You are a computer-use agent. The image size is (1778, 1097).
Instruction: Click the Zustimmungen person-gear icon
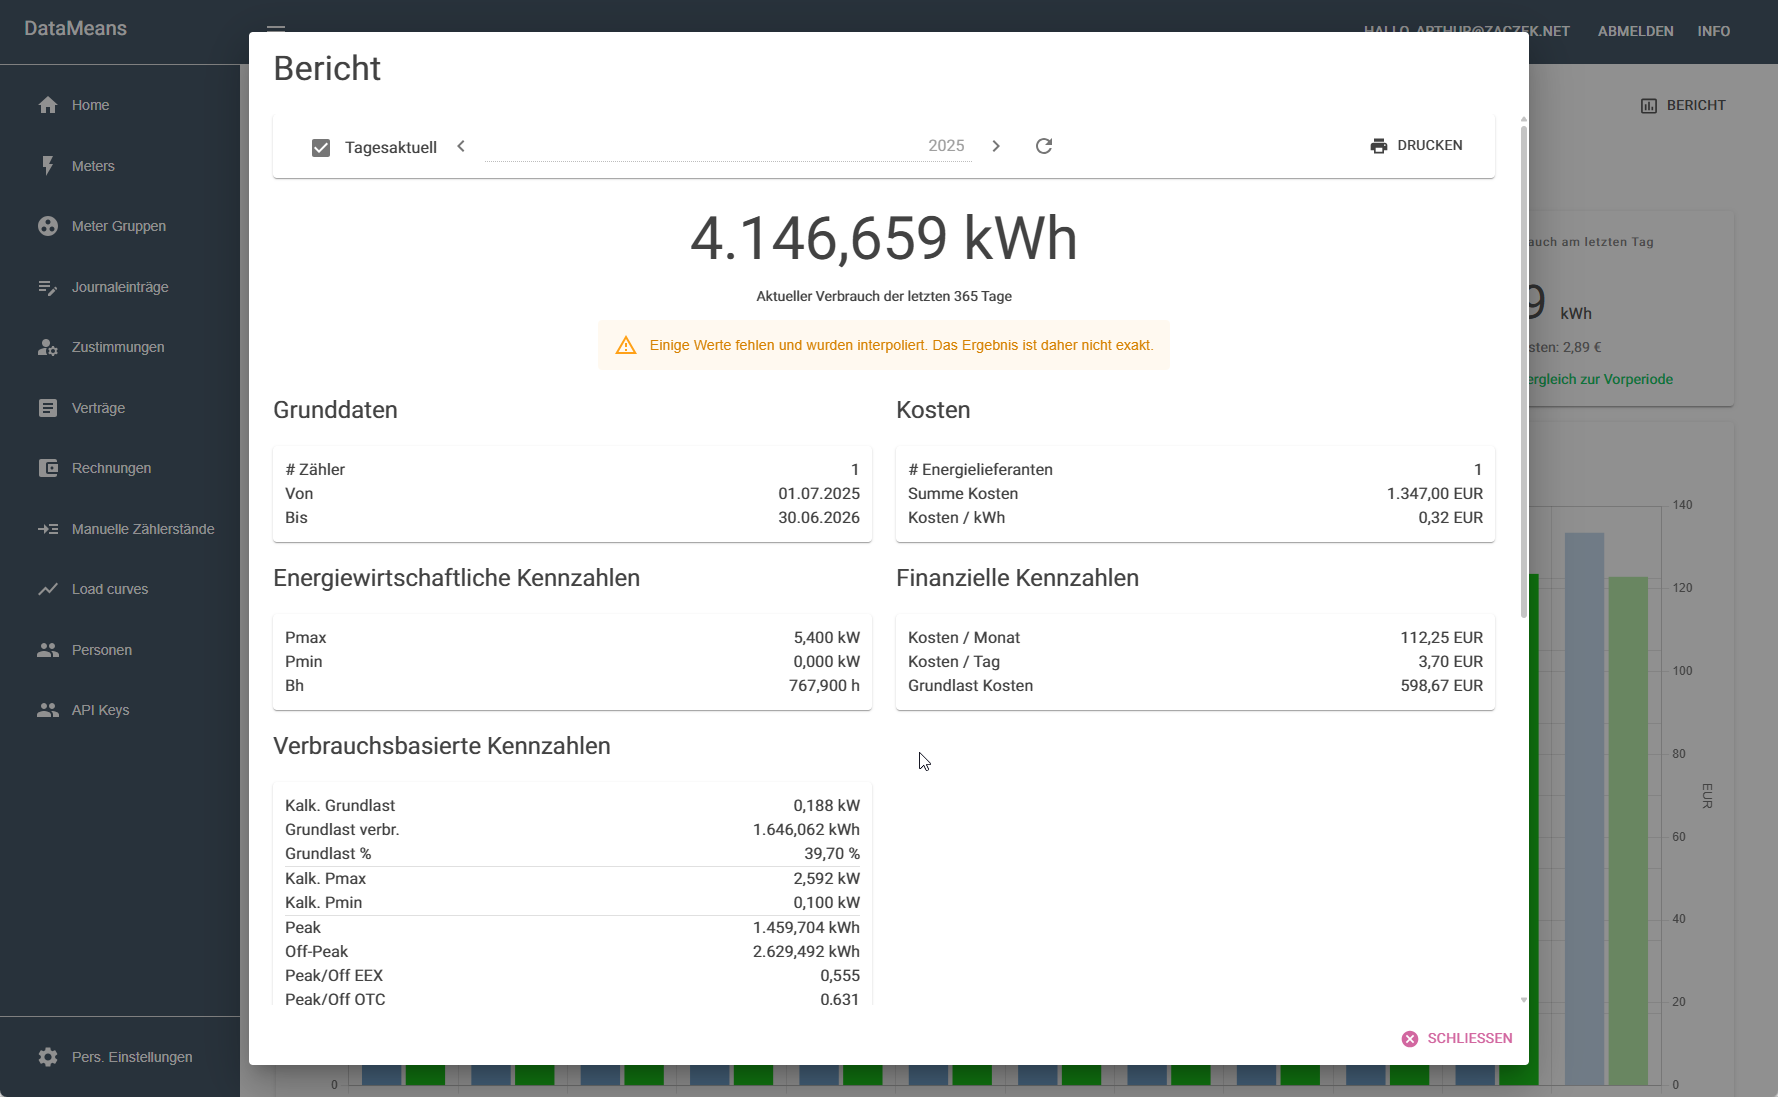pos(48,347)
